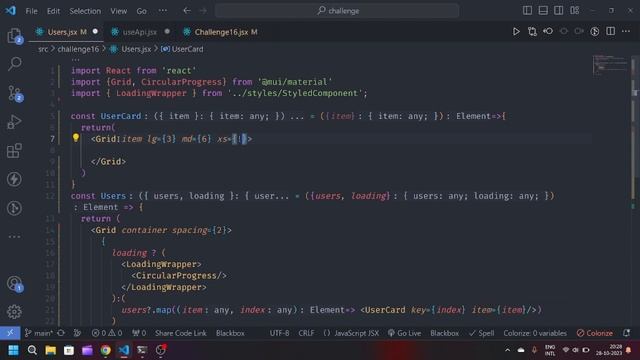Switch to the useApi.jsx tab
Screen dimensions: 640x360
(x=140, y=32)
